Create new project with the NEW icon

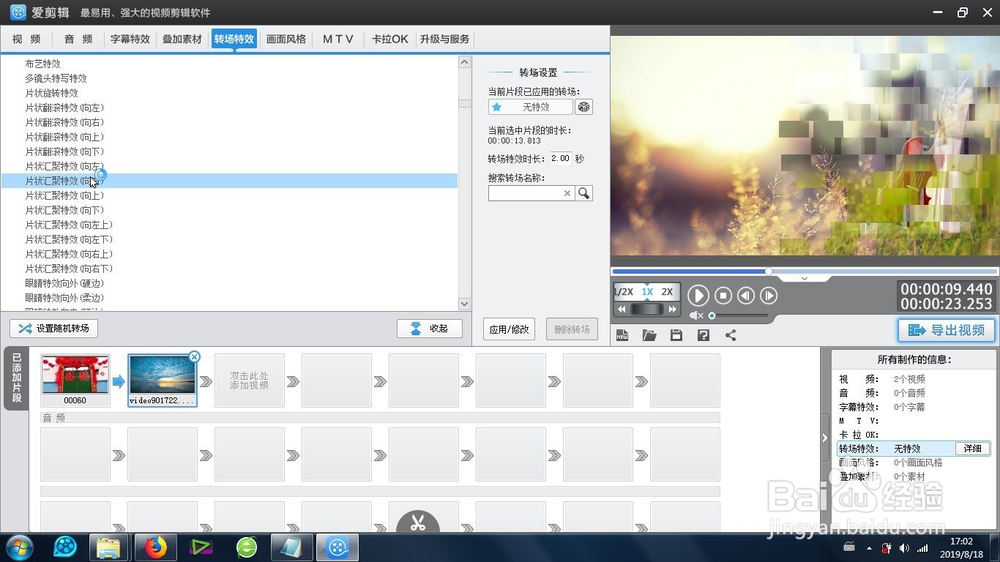click(x=622, y=335)
